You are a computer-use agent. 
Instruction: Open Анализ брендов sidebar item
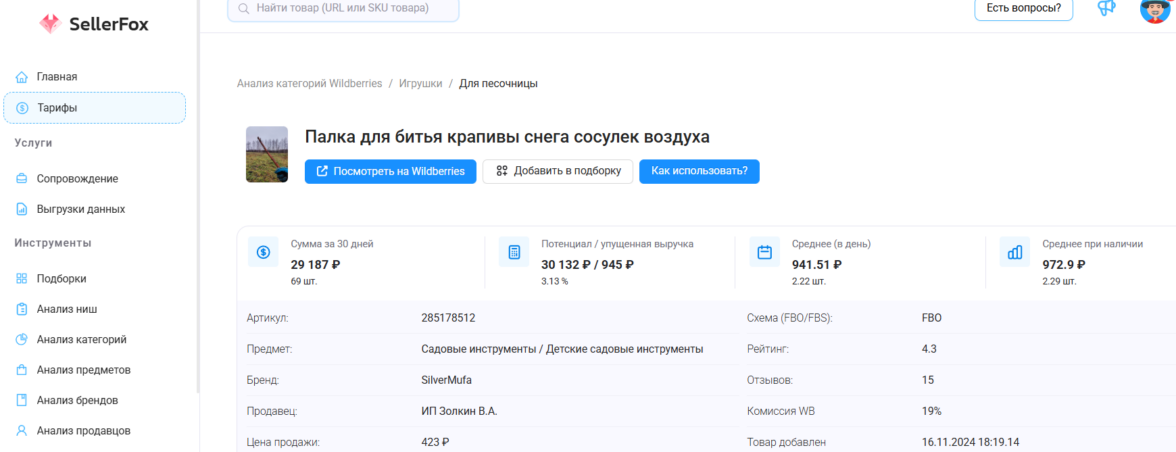[x=77, y=401]
